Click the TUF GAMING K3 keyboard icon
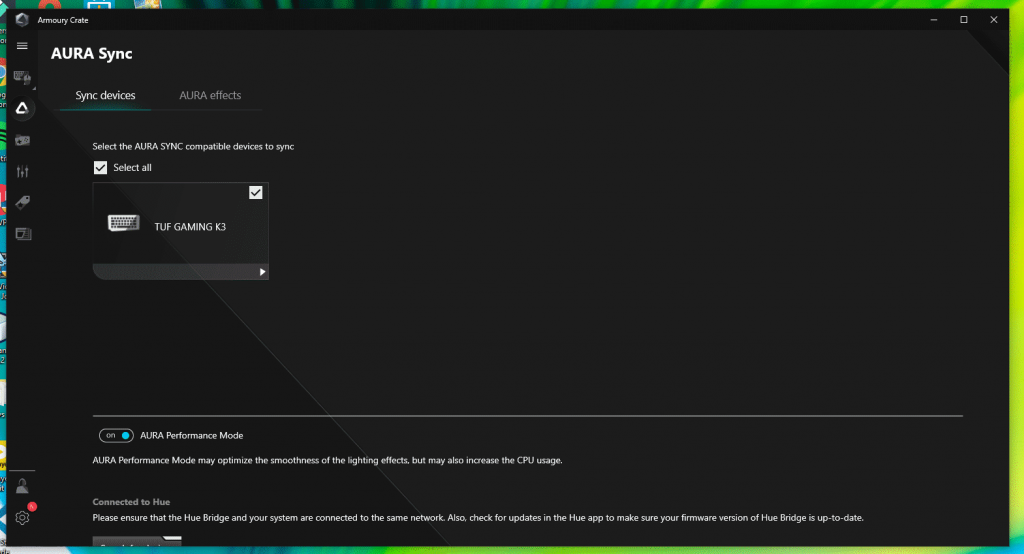The height and width of the screenshot is (554, 1024). click(x=123, y=223)
